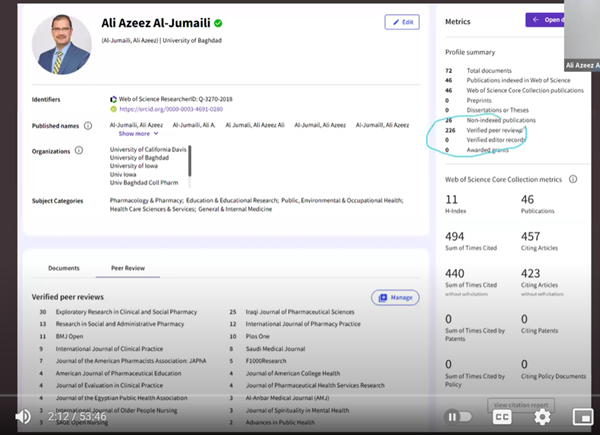Click the Manage peer reviews button
600x435 pixels.
tap(395, 298)
